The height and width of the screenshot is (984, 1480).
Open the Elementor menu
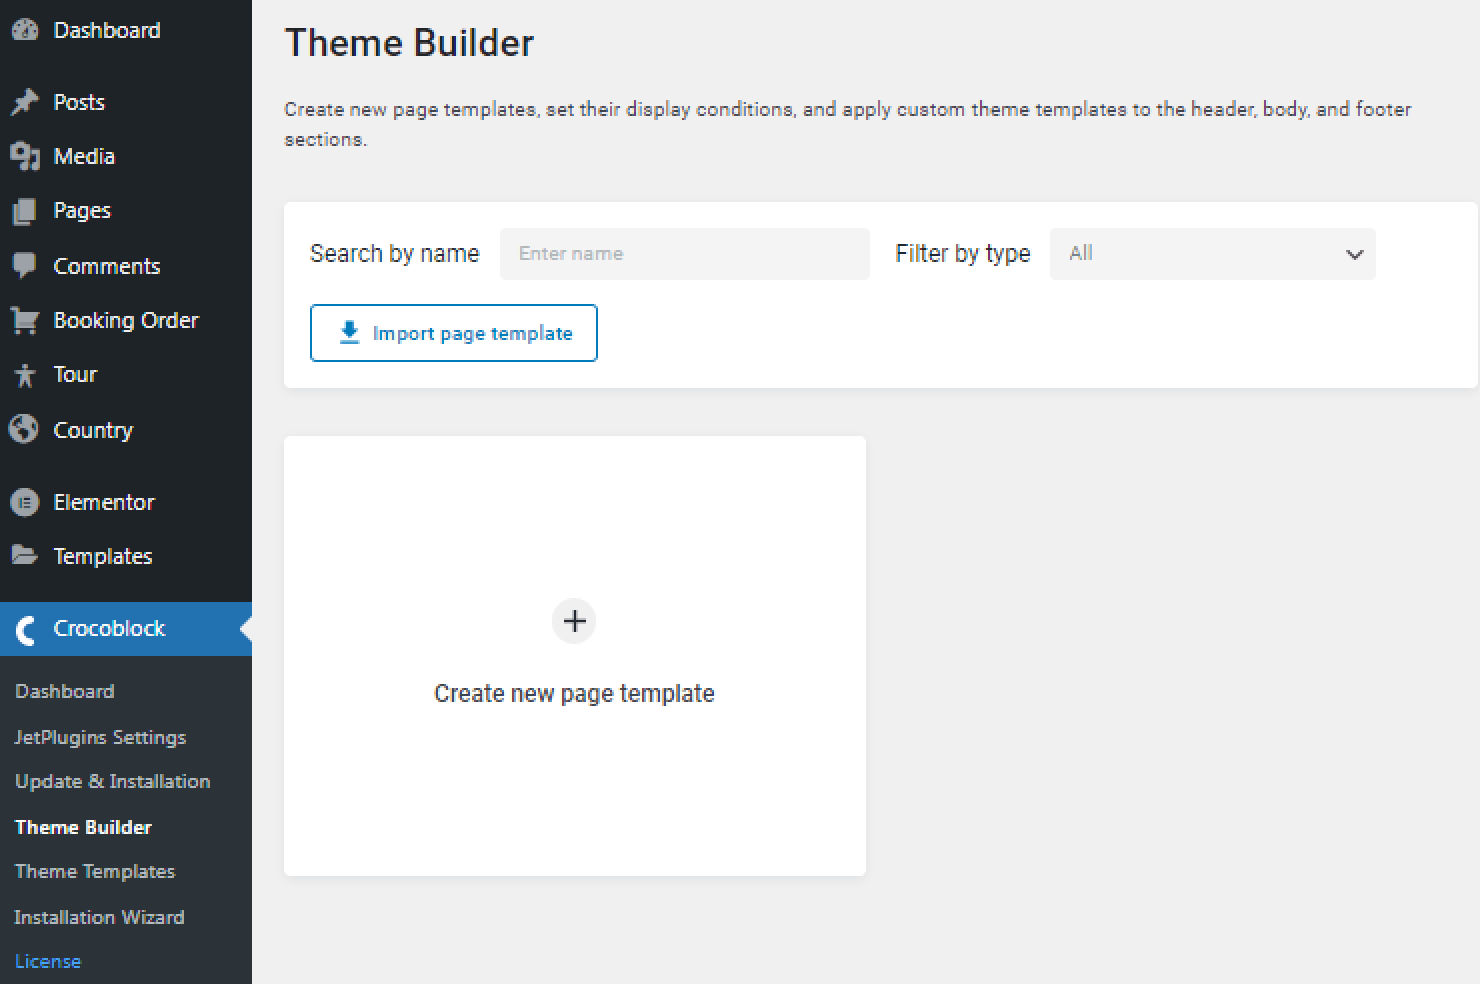126,502
